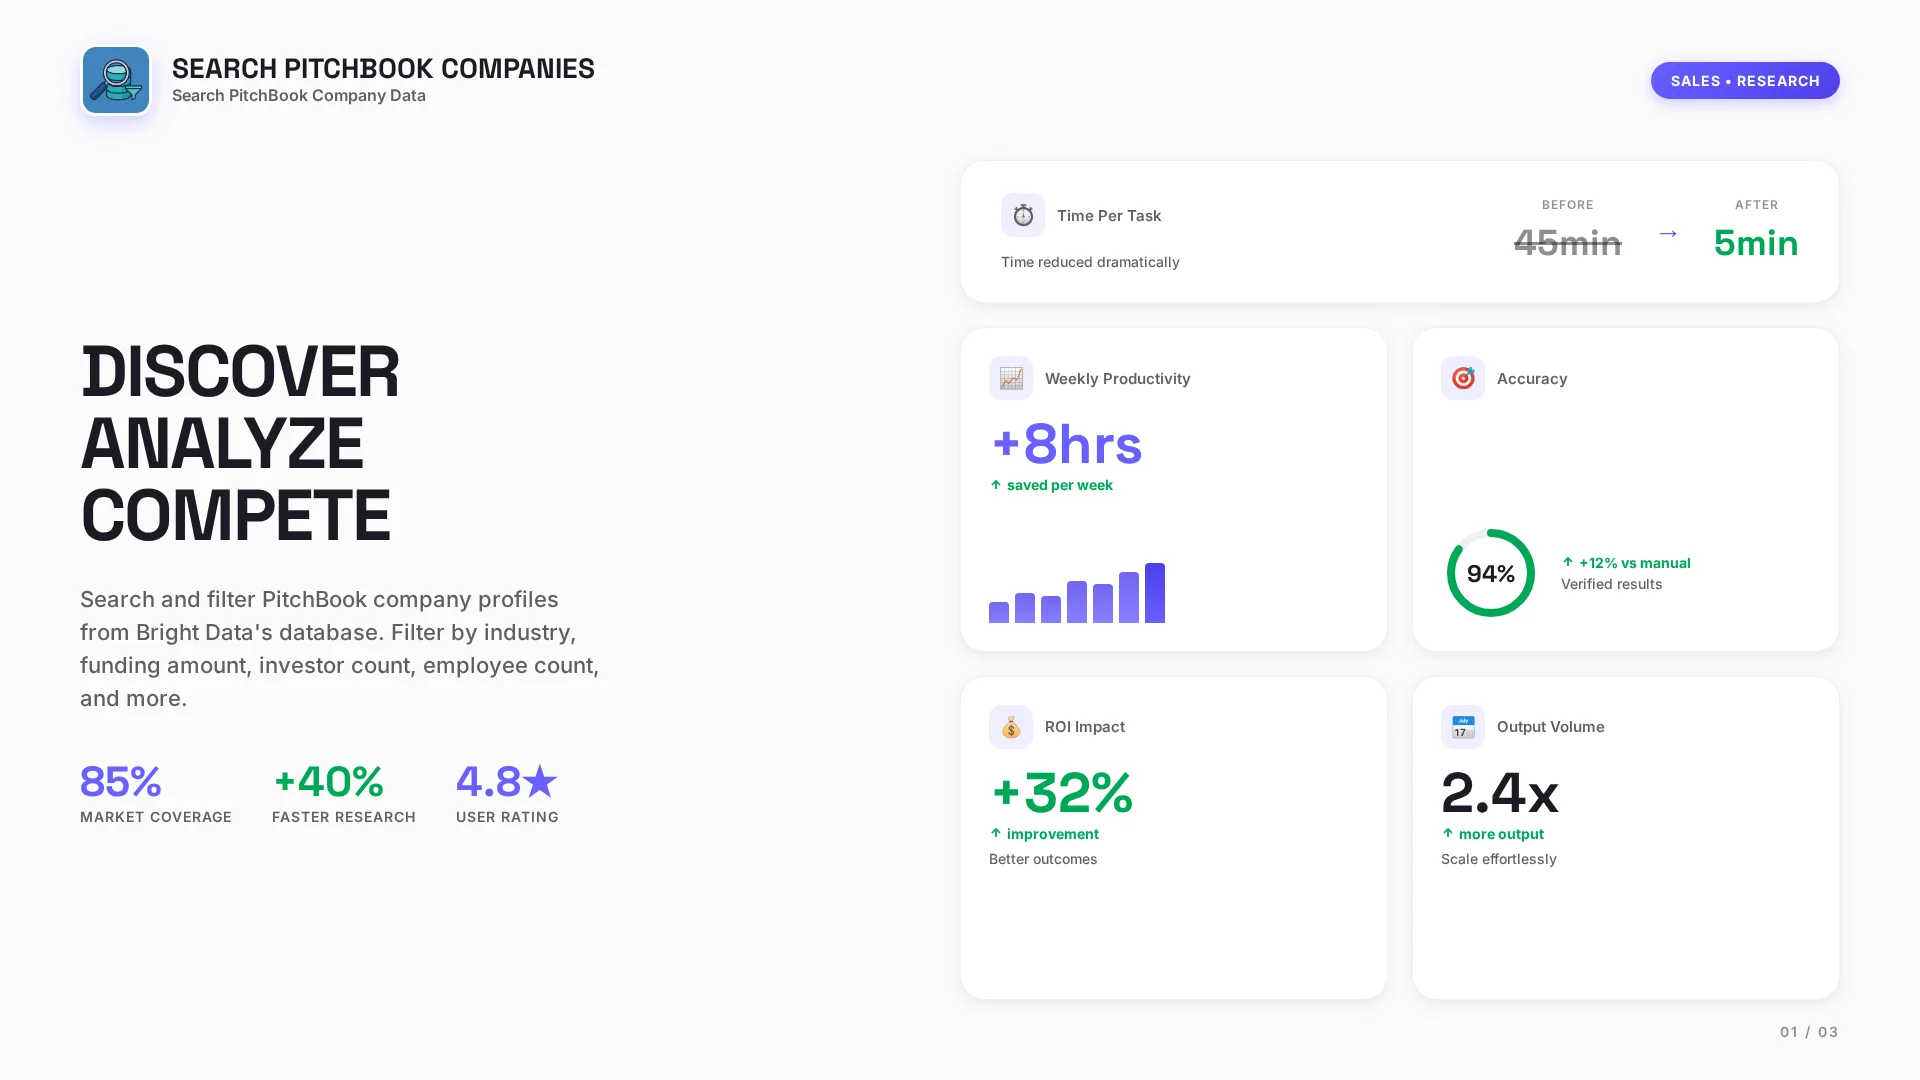Click the money bag icon on ROI Impact

1010,727
